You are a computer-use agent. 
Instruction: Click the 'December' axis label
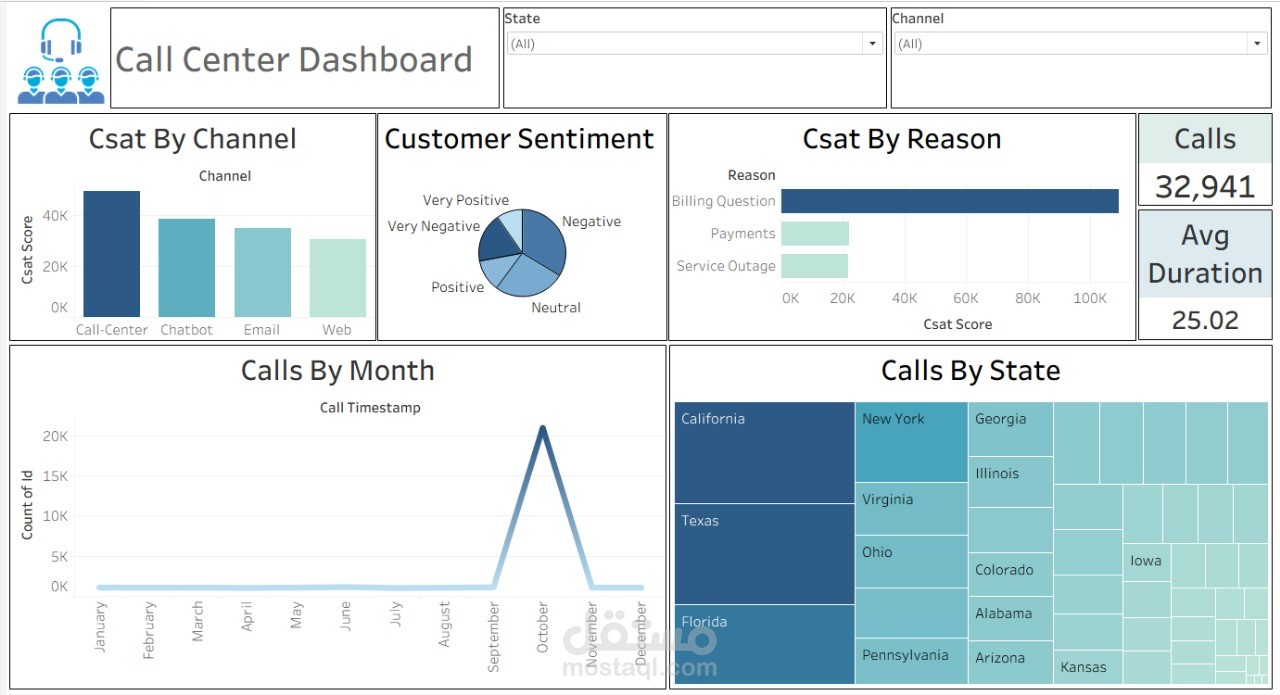pos(641,636)
